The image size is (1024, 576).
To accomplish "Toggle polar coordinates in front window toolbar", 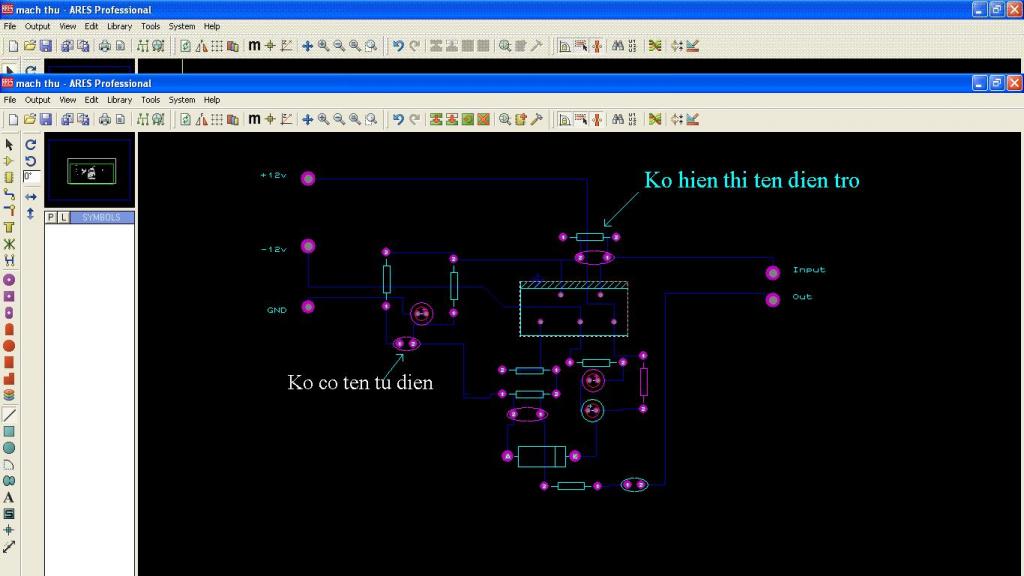I will 287,119.
